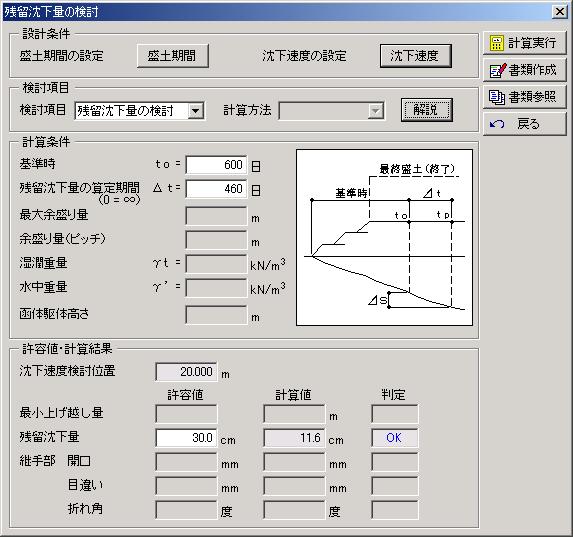573x537 pixels.
Task: Click the 残留沈下量 許容値 field 30.0
Action: click(x=186, y=438)
